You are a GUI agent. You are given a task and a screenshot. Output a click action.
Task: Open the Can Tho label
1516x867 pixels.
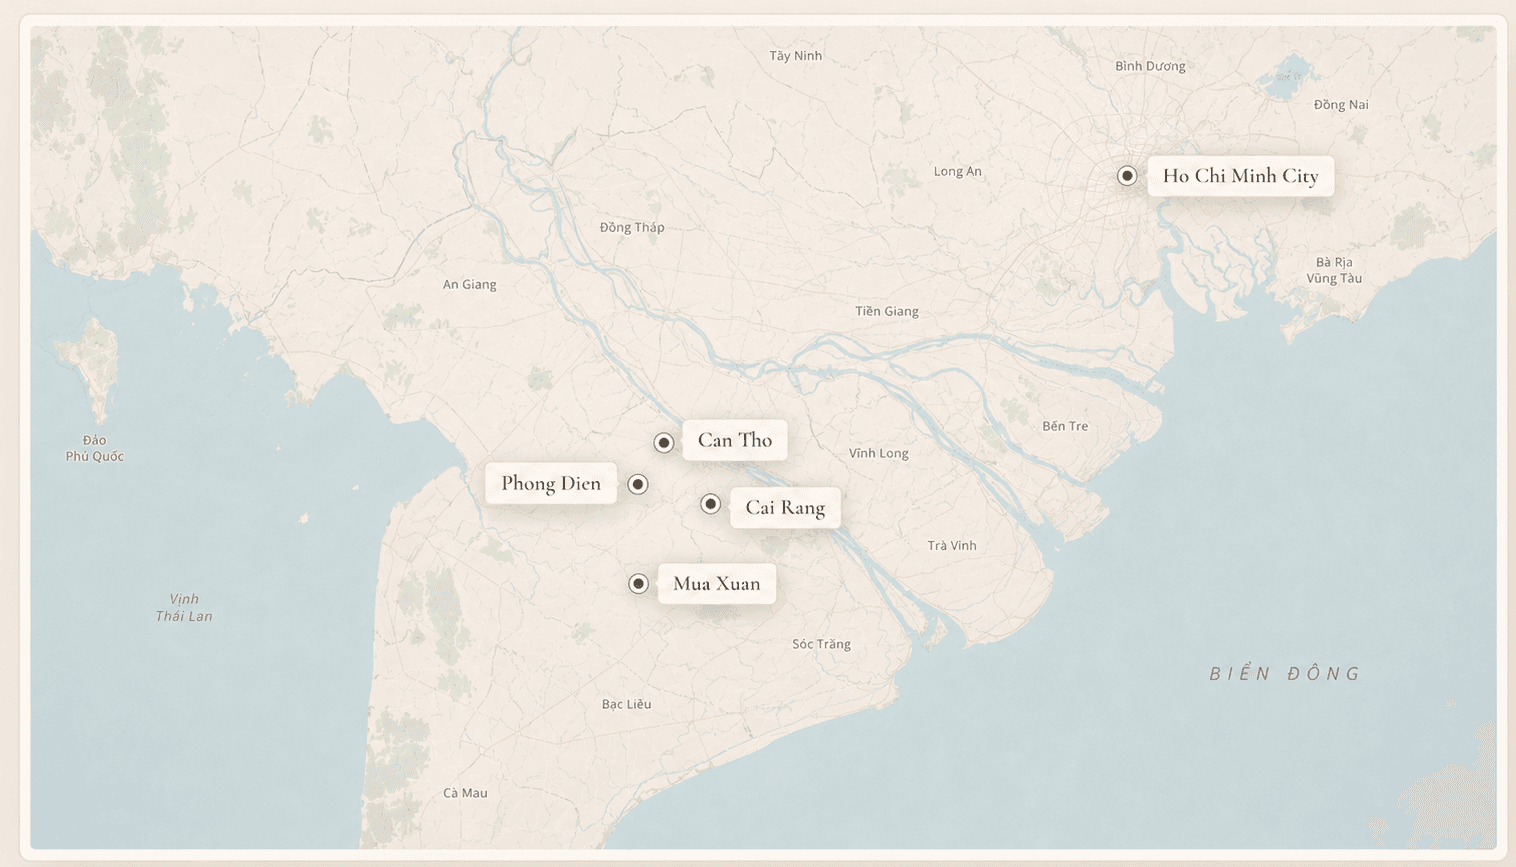(x=735, y=440)
